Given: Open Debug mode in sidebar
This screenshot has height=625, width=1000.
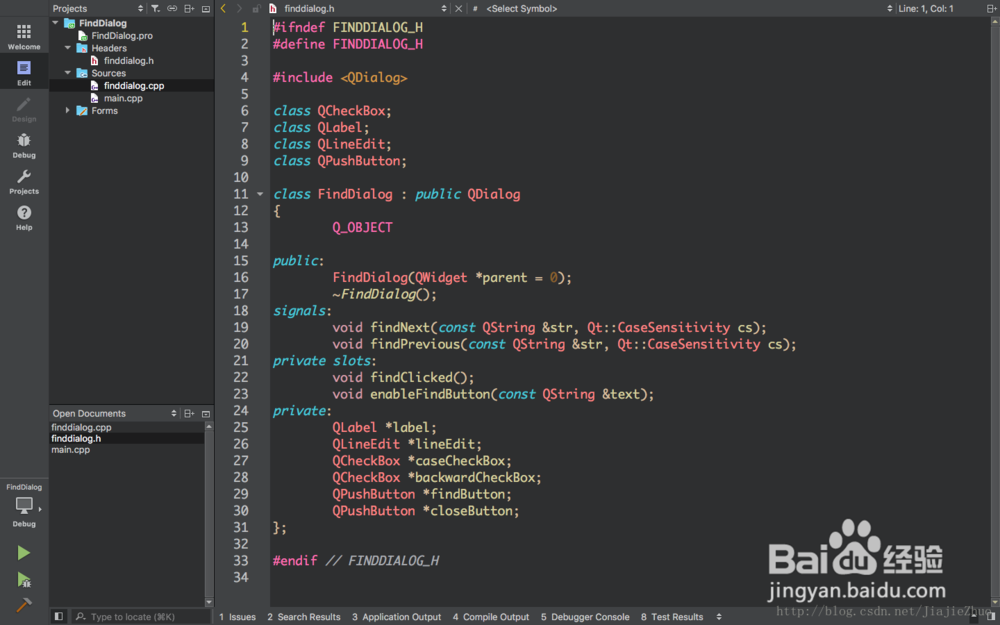Looking at the screenshot, I should pyautogui.click(x=24, y=145).
